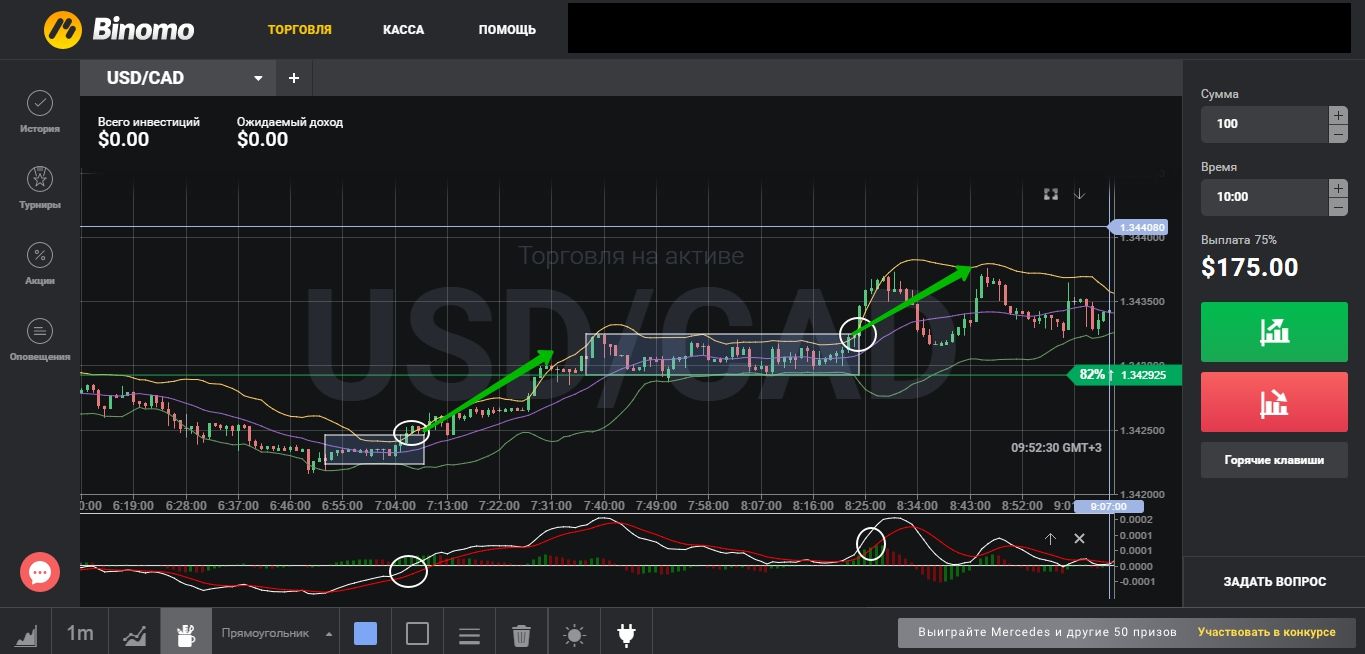Expand the USD/CAD asset dropdown

258,78
